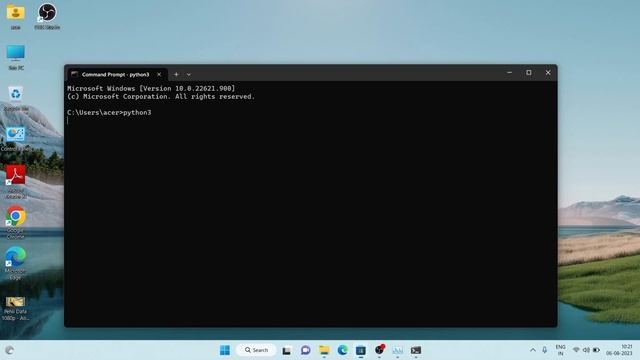Click the Microsoft Windows version line
The height and width of the screenshot is (360, 640).
(151, 89)
